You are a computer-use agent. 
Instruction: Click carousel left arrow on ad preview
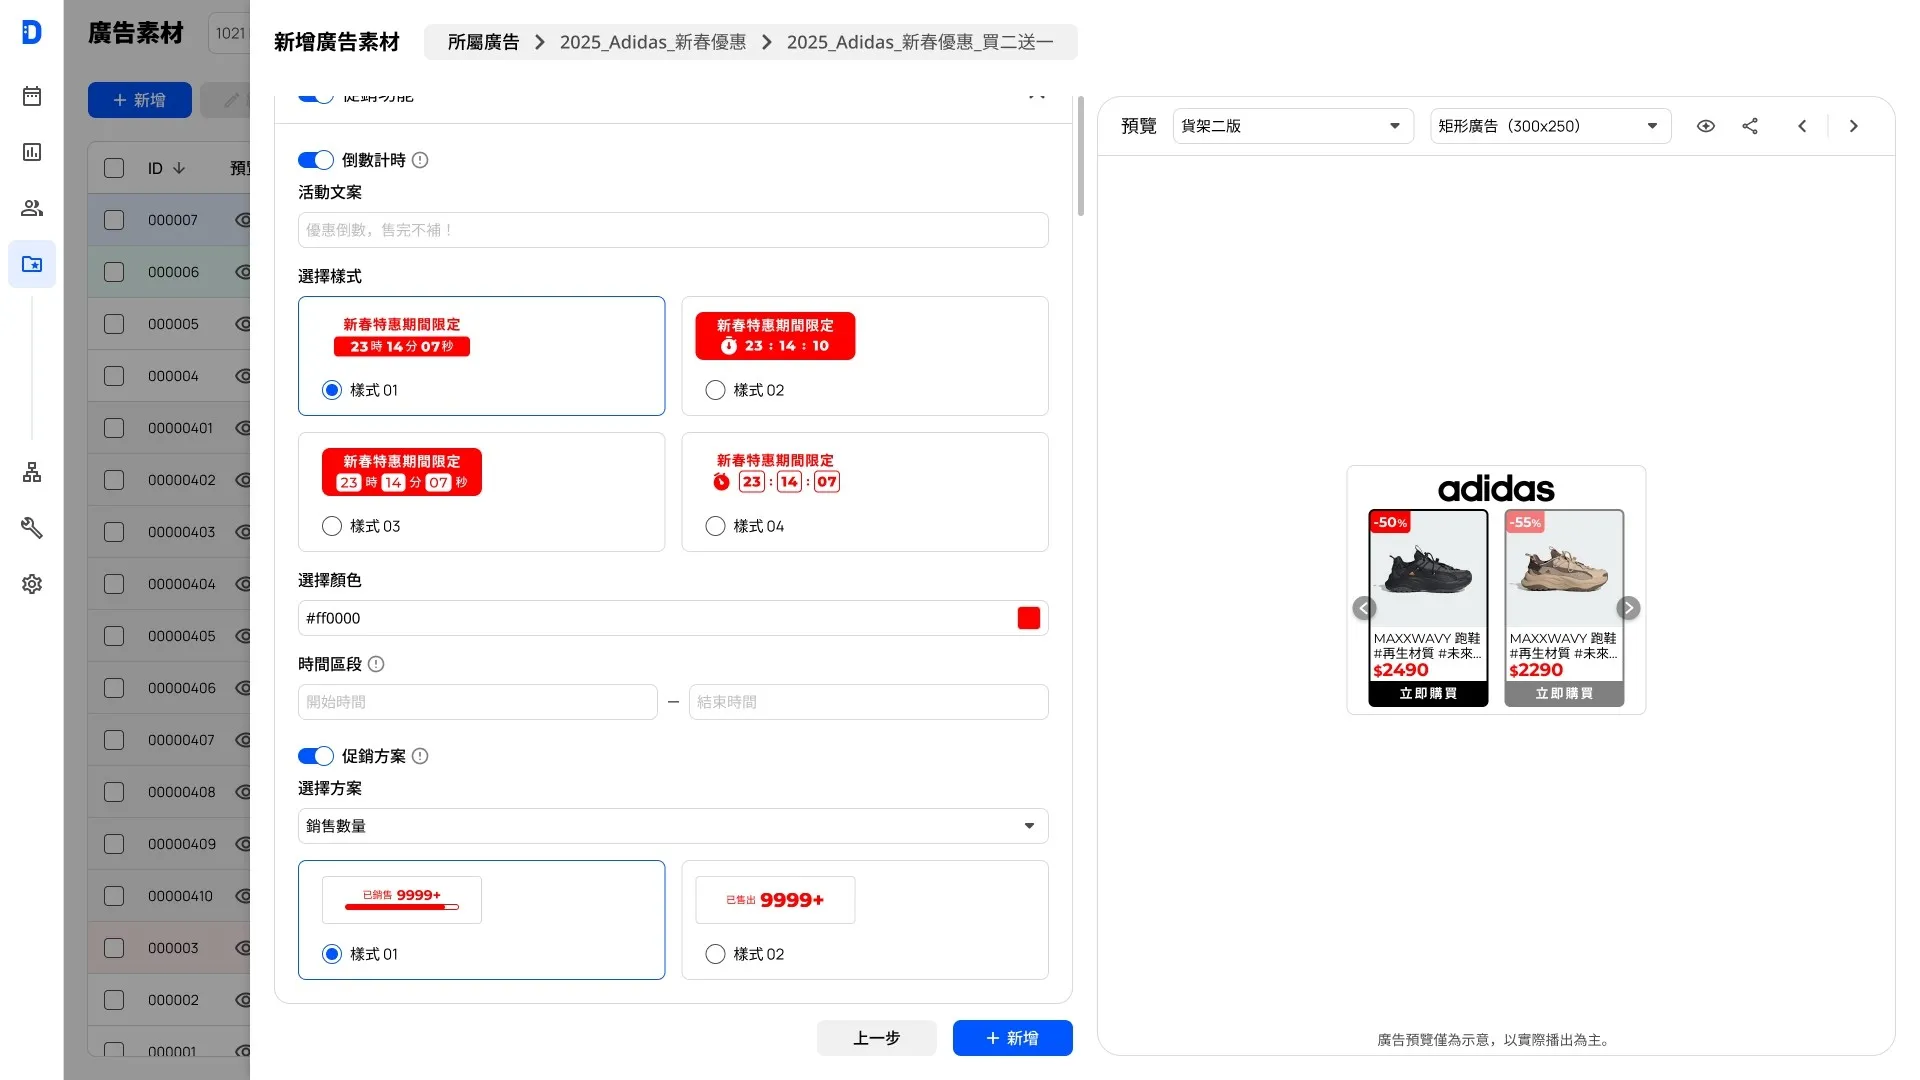point(1364,608)
